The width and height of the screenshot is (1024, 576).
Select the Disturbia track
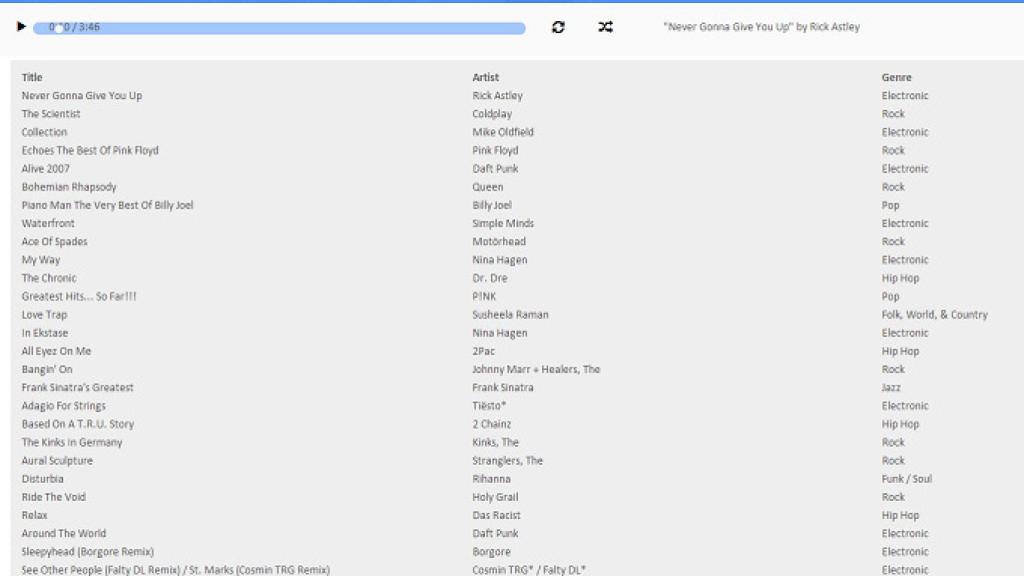click(42, 479)
